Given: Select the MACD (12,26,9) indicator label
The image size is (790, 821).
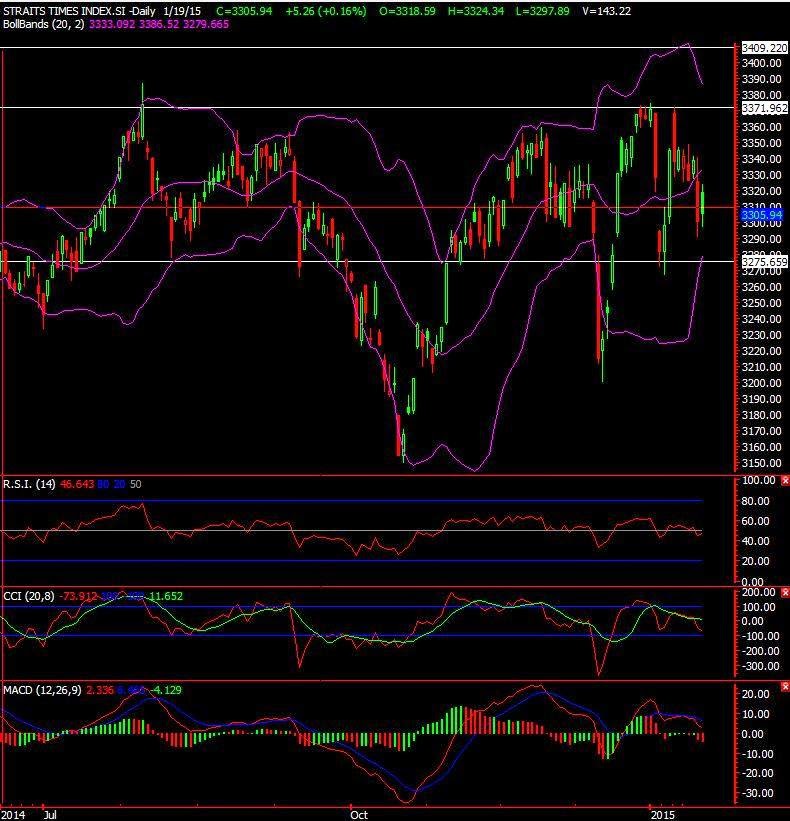Looking at the screenshot, I should [x=42, y=690].
